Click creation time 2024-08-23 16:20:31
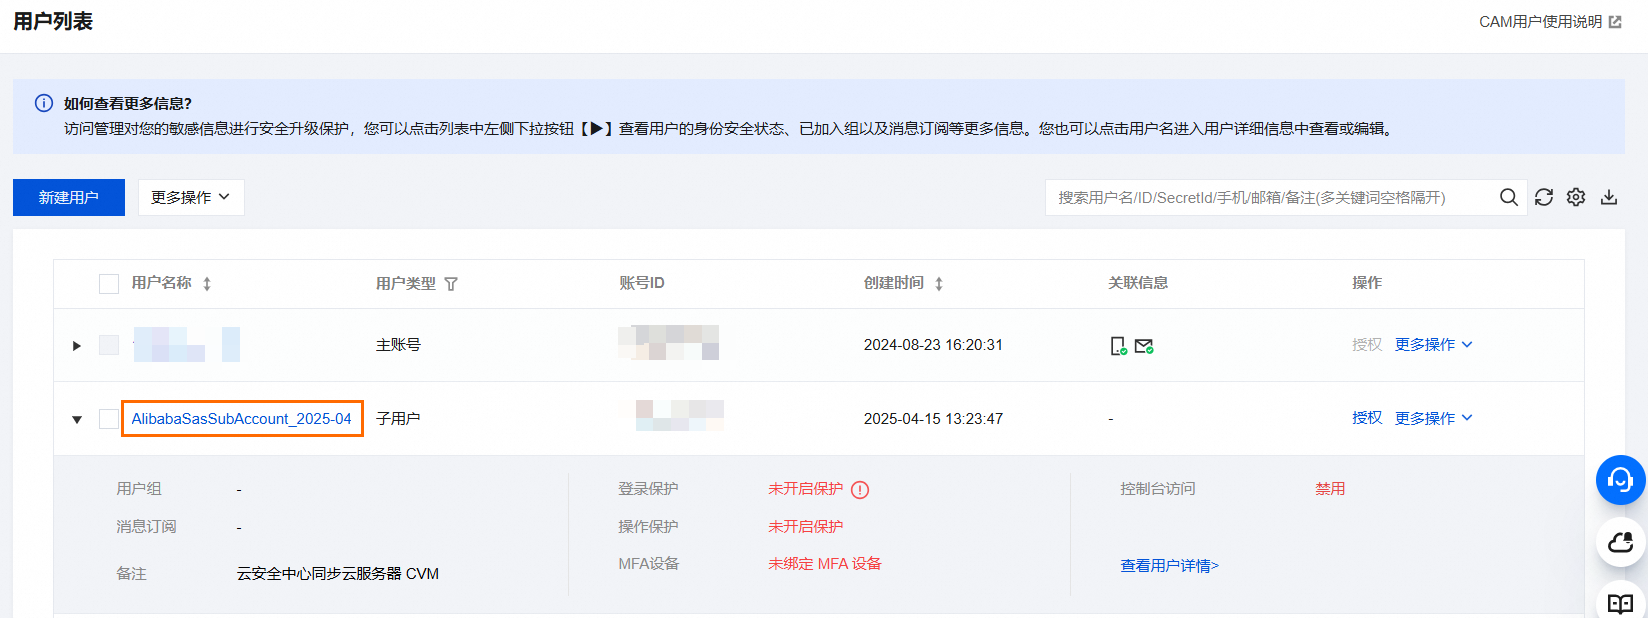Screen dimensions: 1648x618 [933, 345]
